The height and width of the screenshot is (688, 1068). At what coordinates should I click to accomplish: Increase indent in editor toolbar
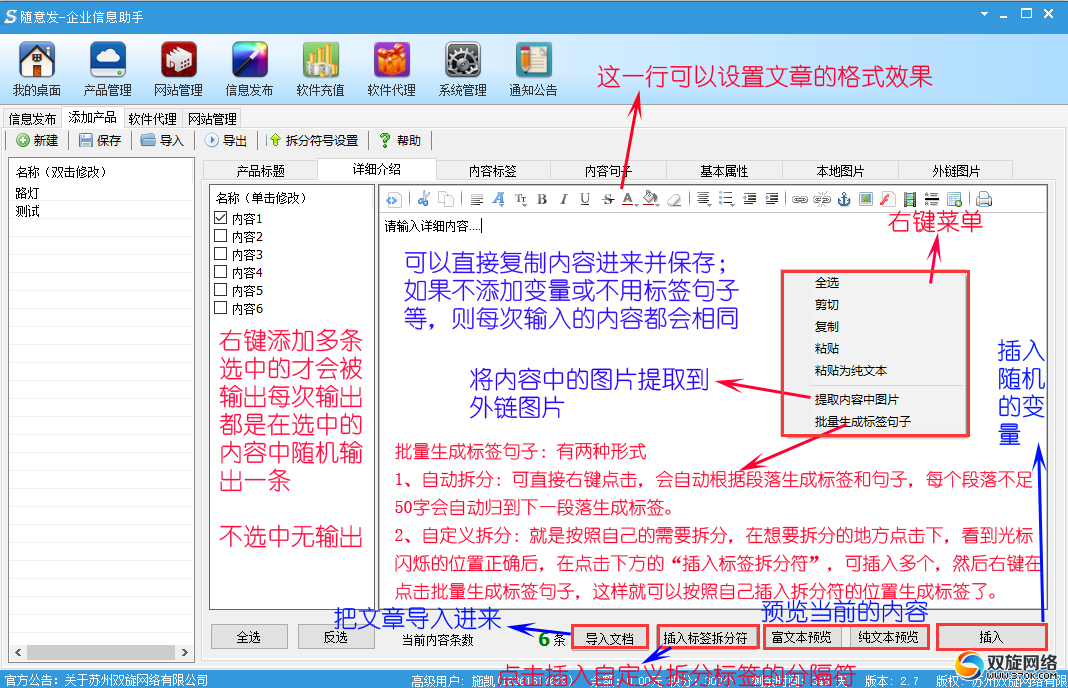click(772, 199)
